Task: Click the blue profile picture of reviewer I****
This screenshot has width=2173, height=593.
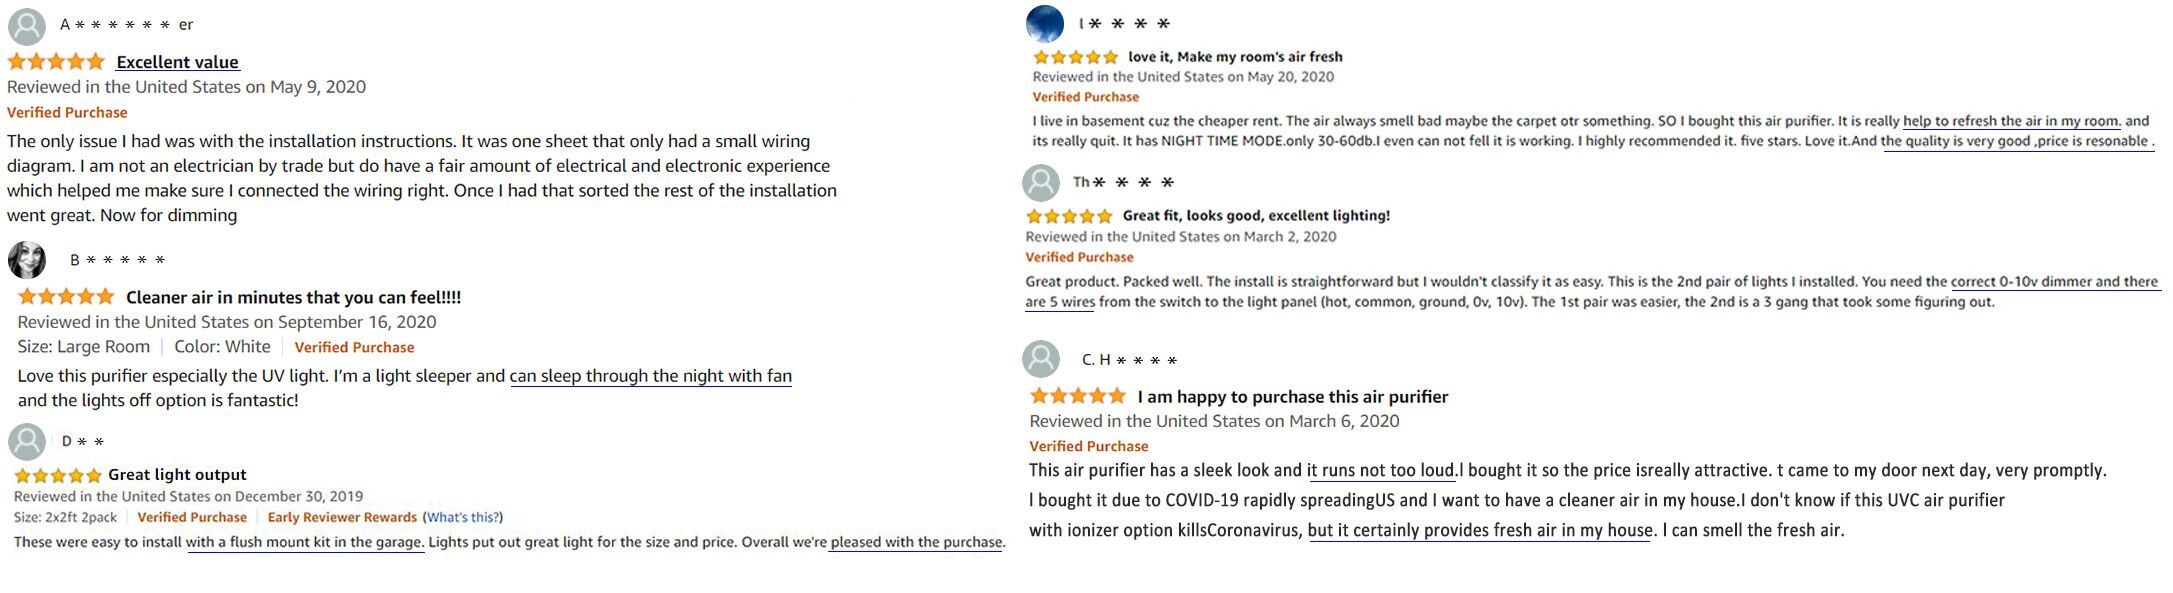Action: pos(1045,23)
